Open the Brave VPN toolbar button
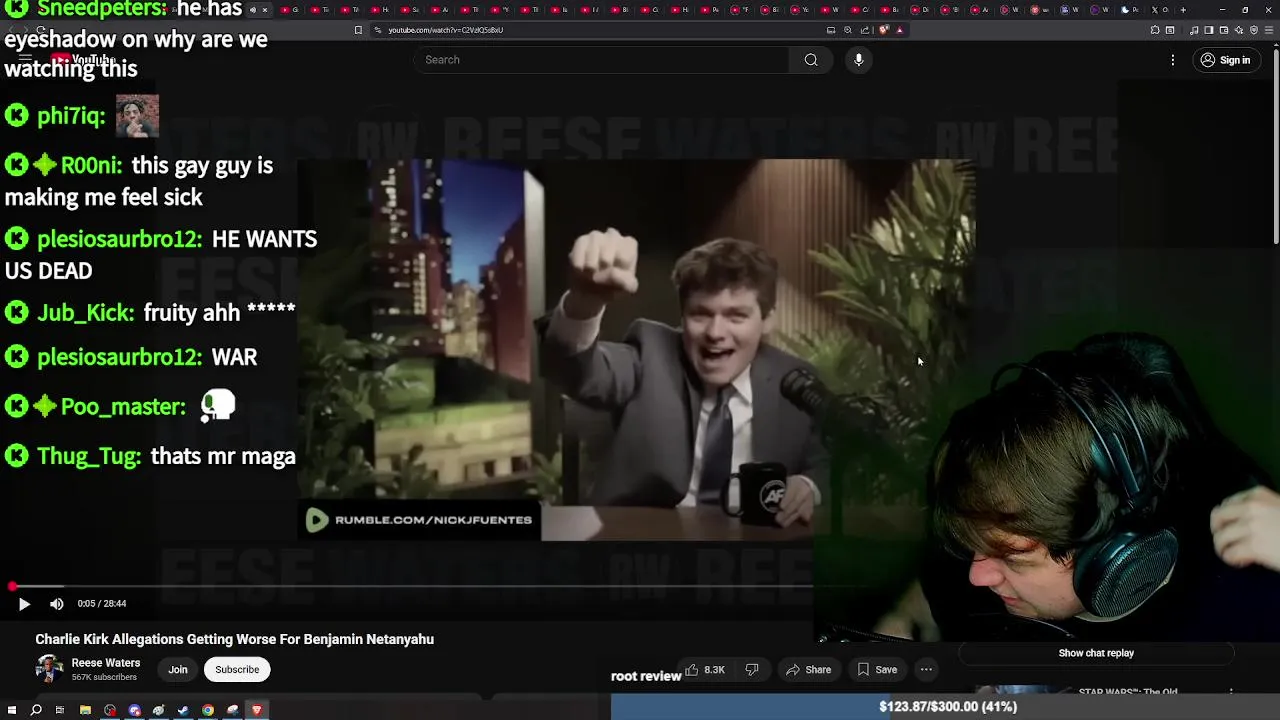 [x=1253, y=30]
